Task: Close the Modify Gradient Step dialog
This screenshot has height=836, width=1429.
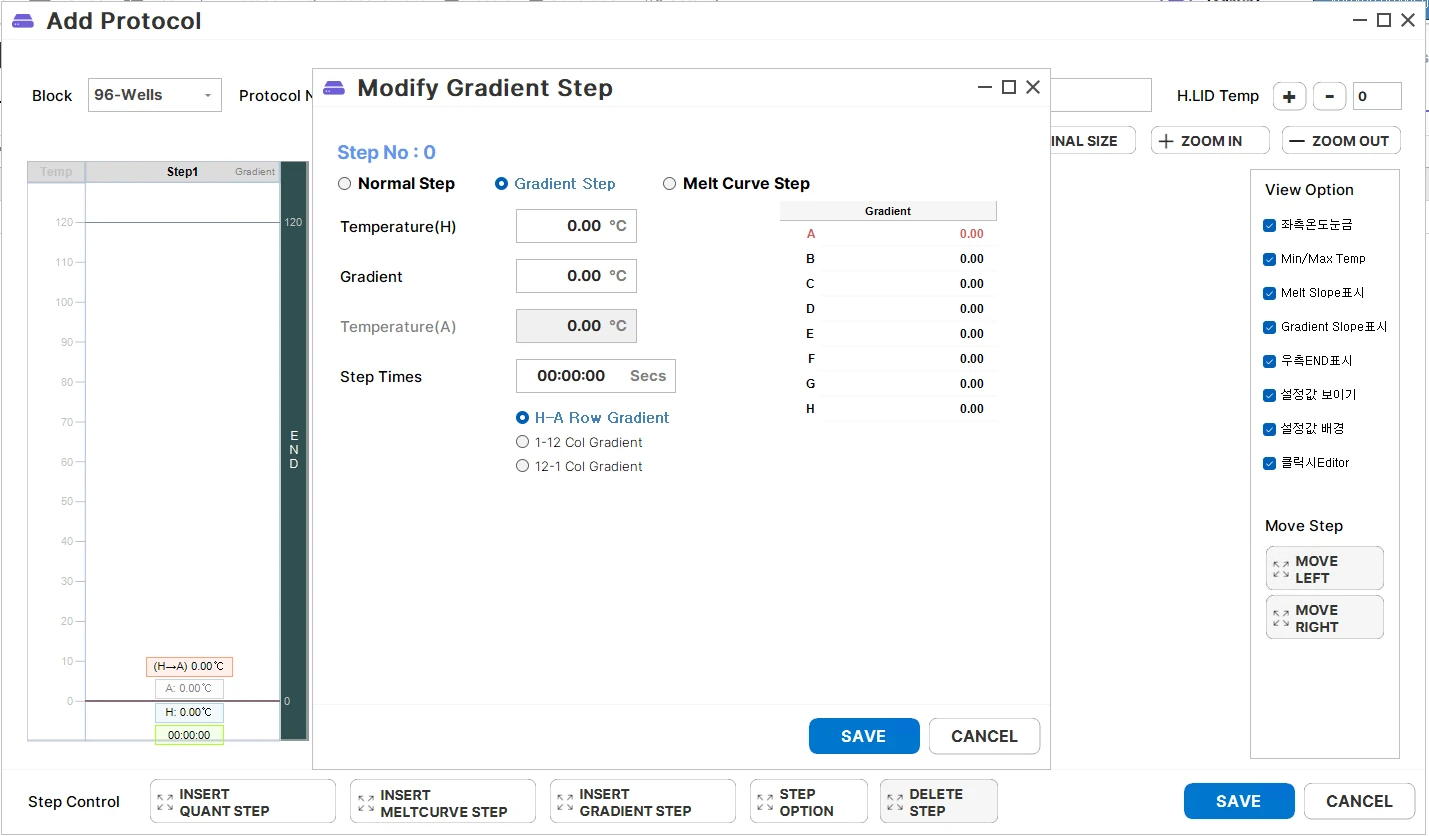Action: coord(1033,88)
